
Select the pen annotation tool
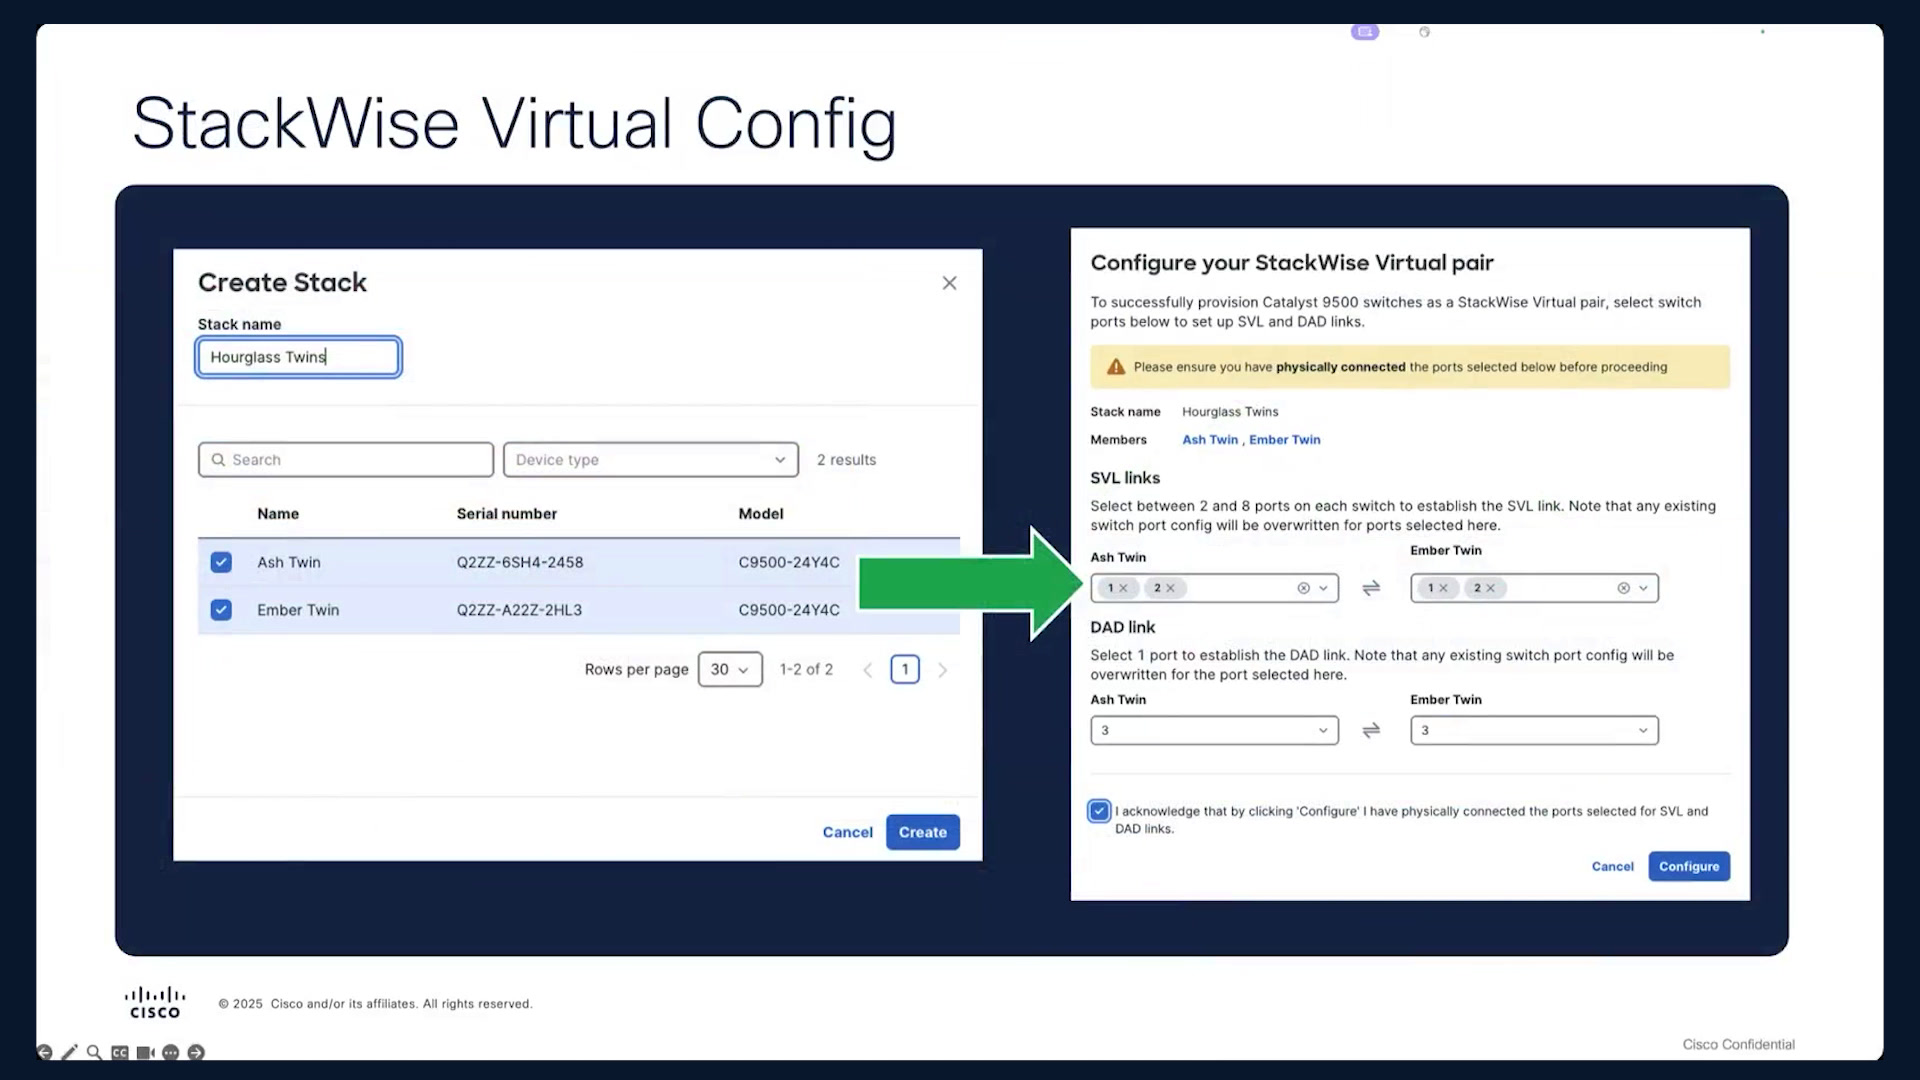pos(69,1052)
